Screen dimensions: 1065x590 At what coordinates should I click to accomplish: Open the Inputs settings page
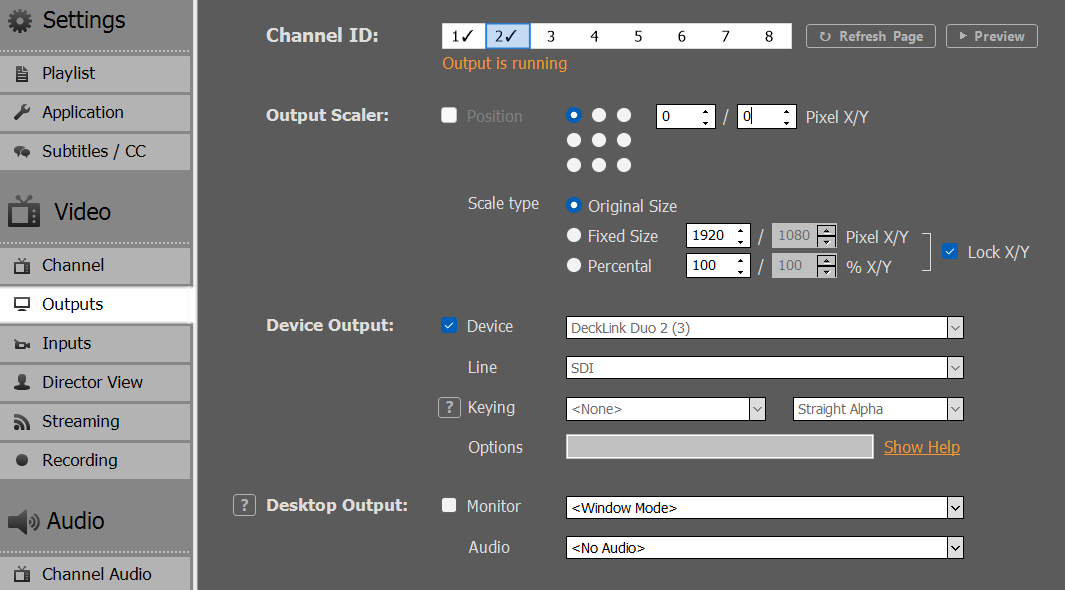95,343
